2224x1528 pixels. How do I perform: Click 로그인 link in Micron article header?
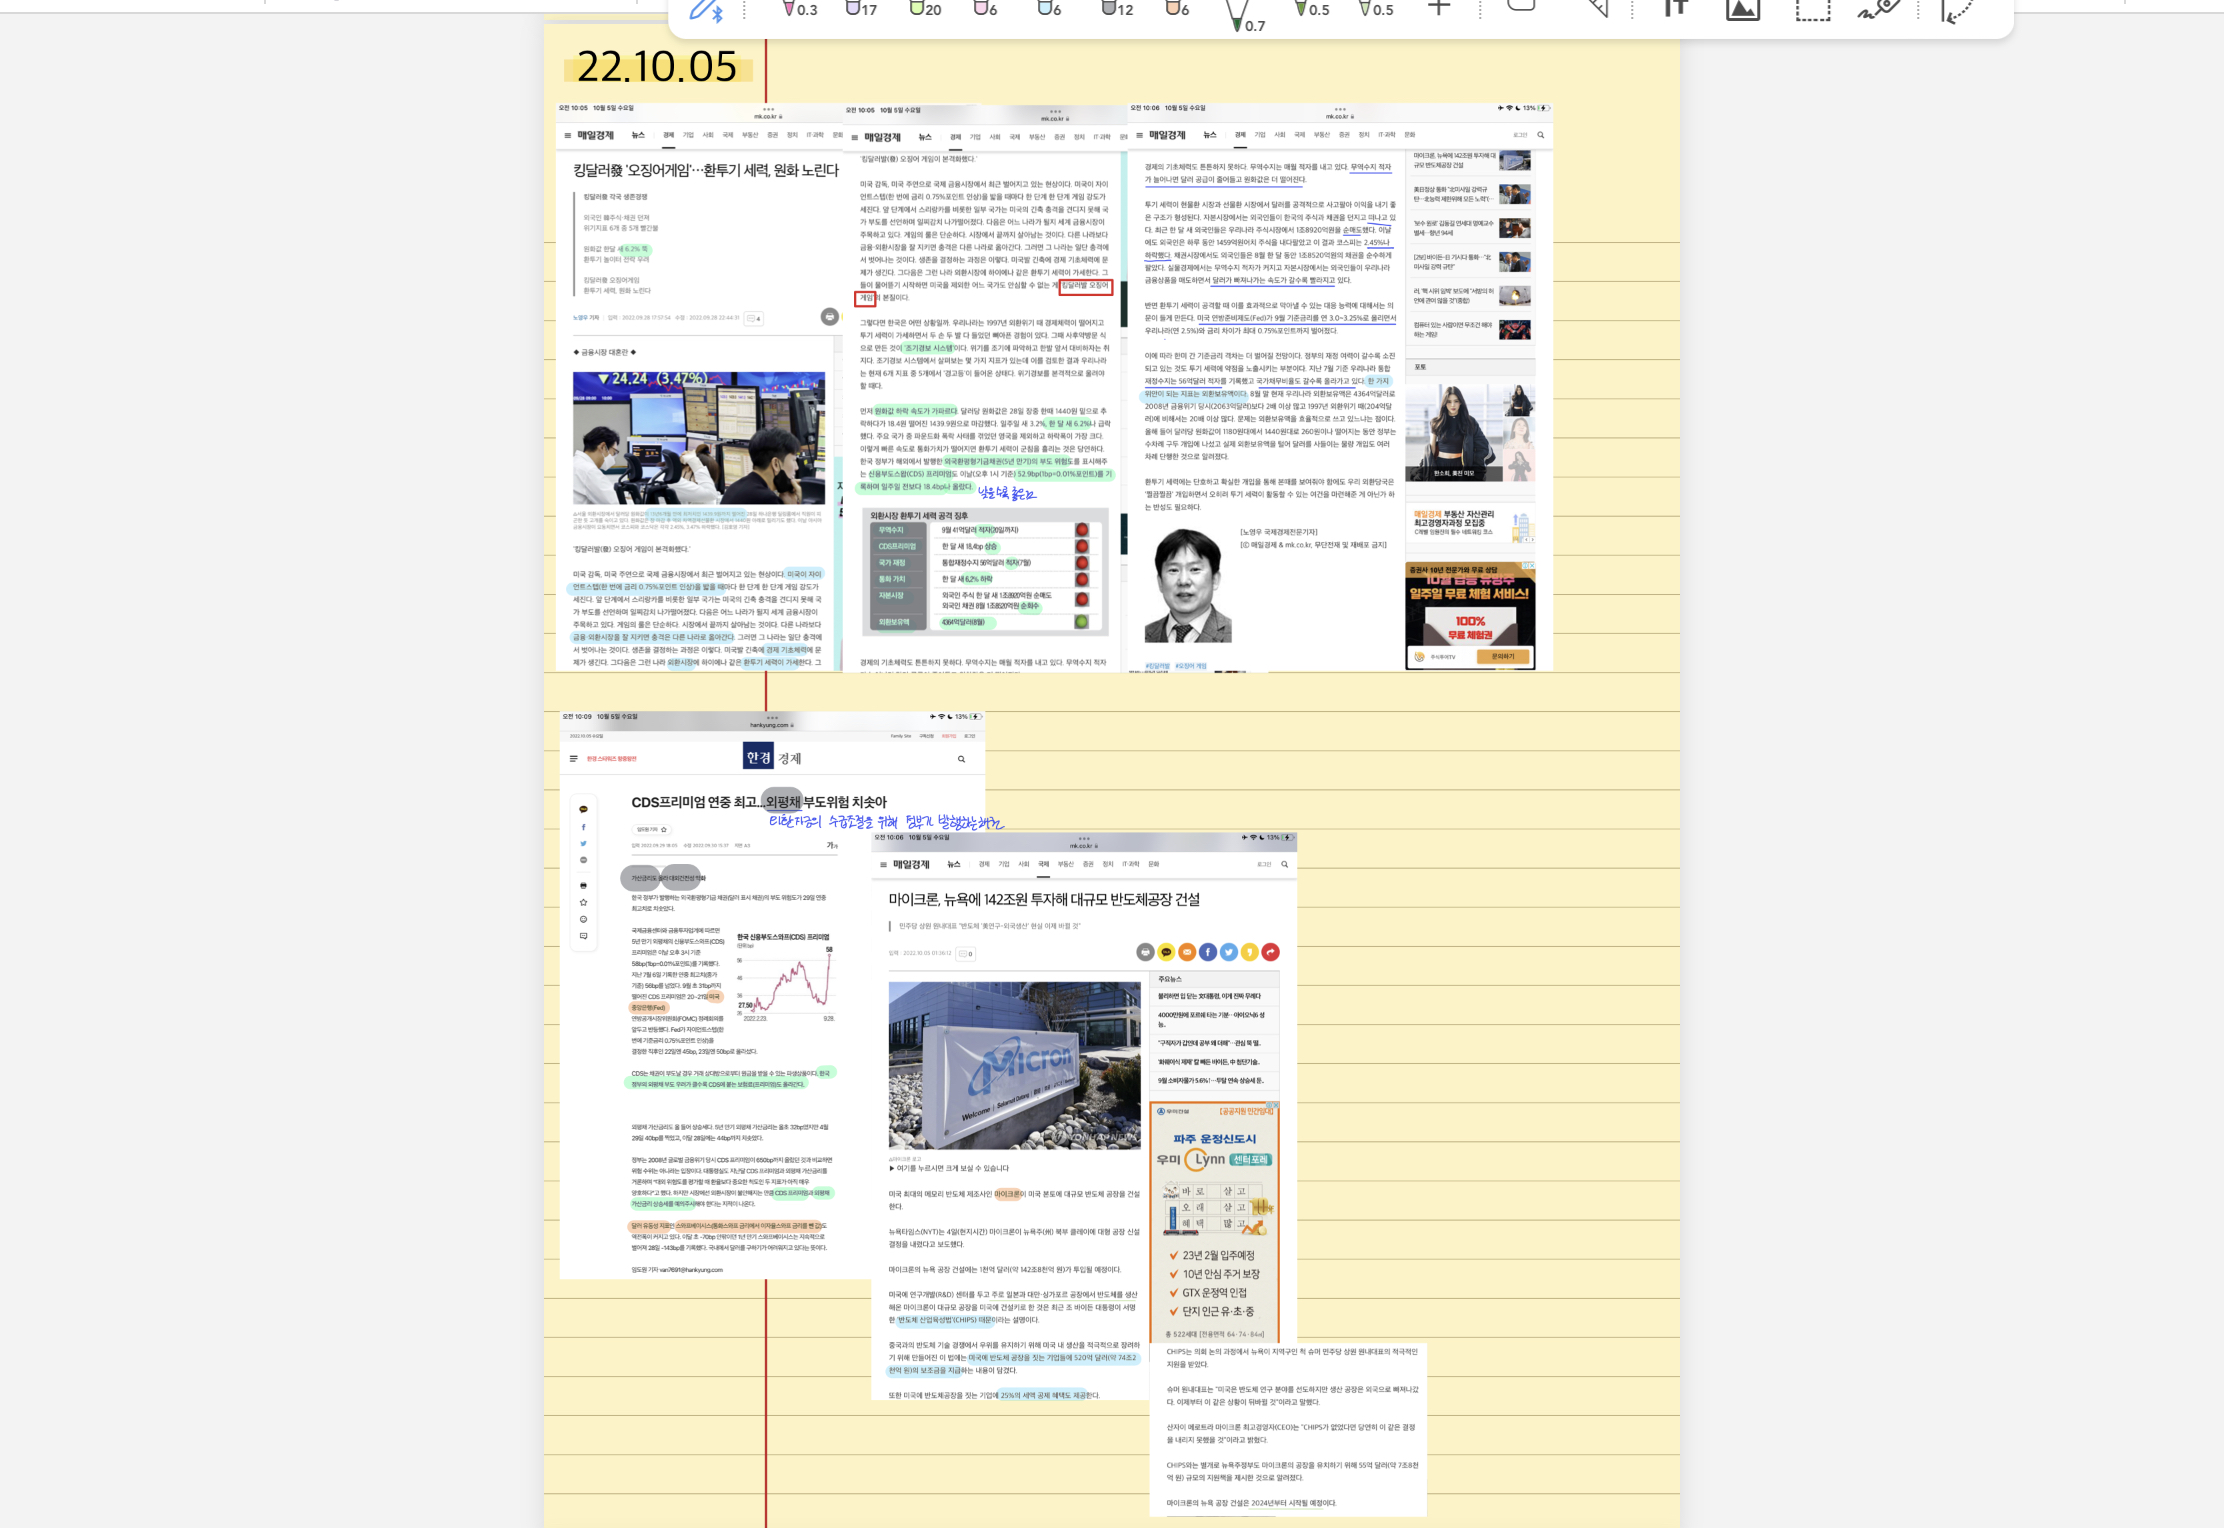(x=1264, y=864)
